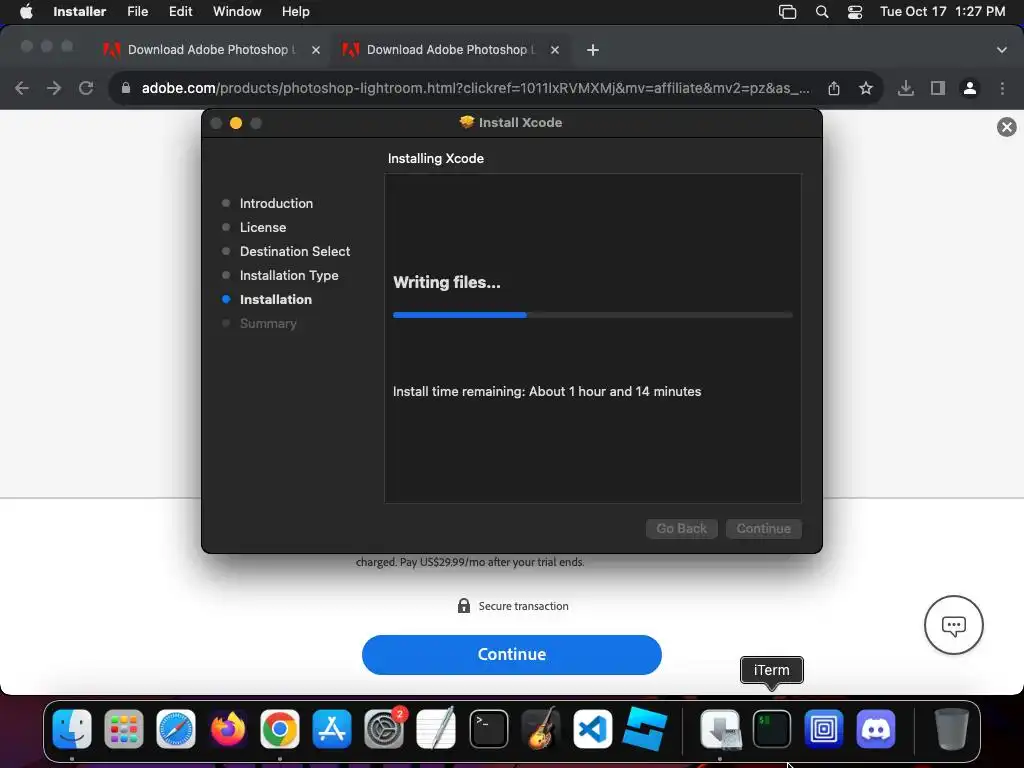
Task: Switch to second Download Adobe Photoshop tab
Action: pos(451,50)
